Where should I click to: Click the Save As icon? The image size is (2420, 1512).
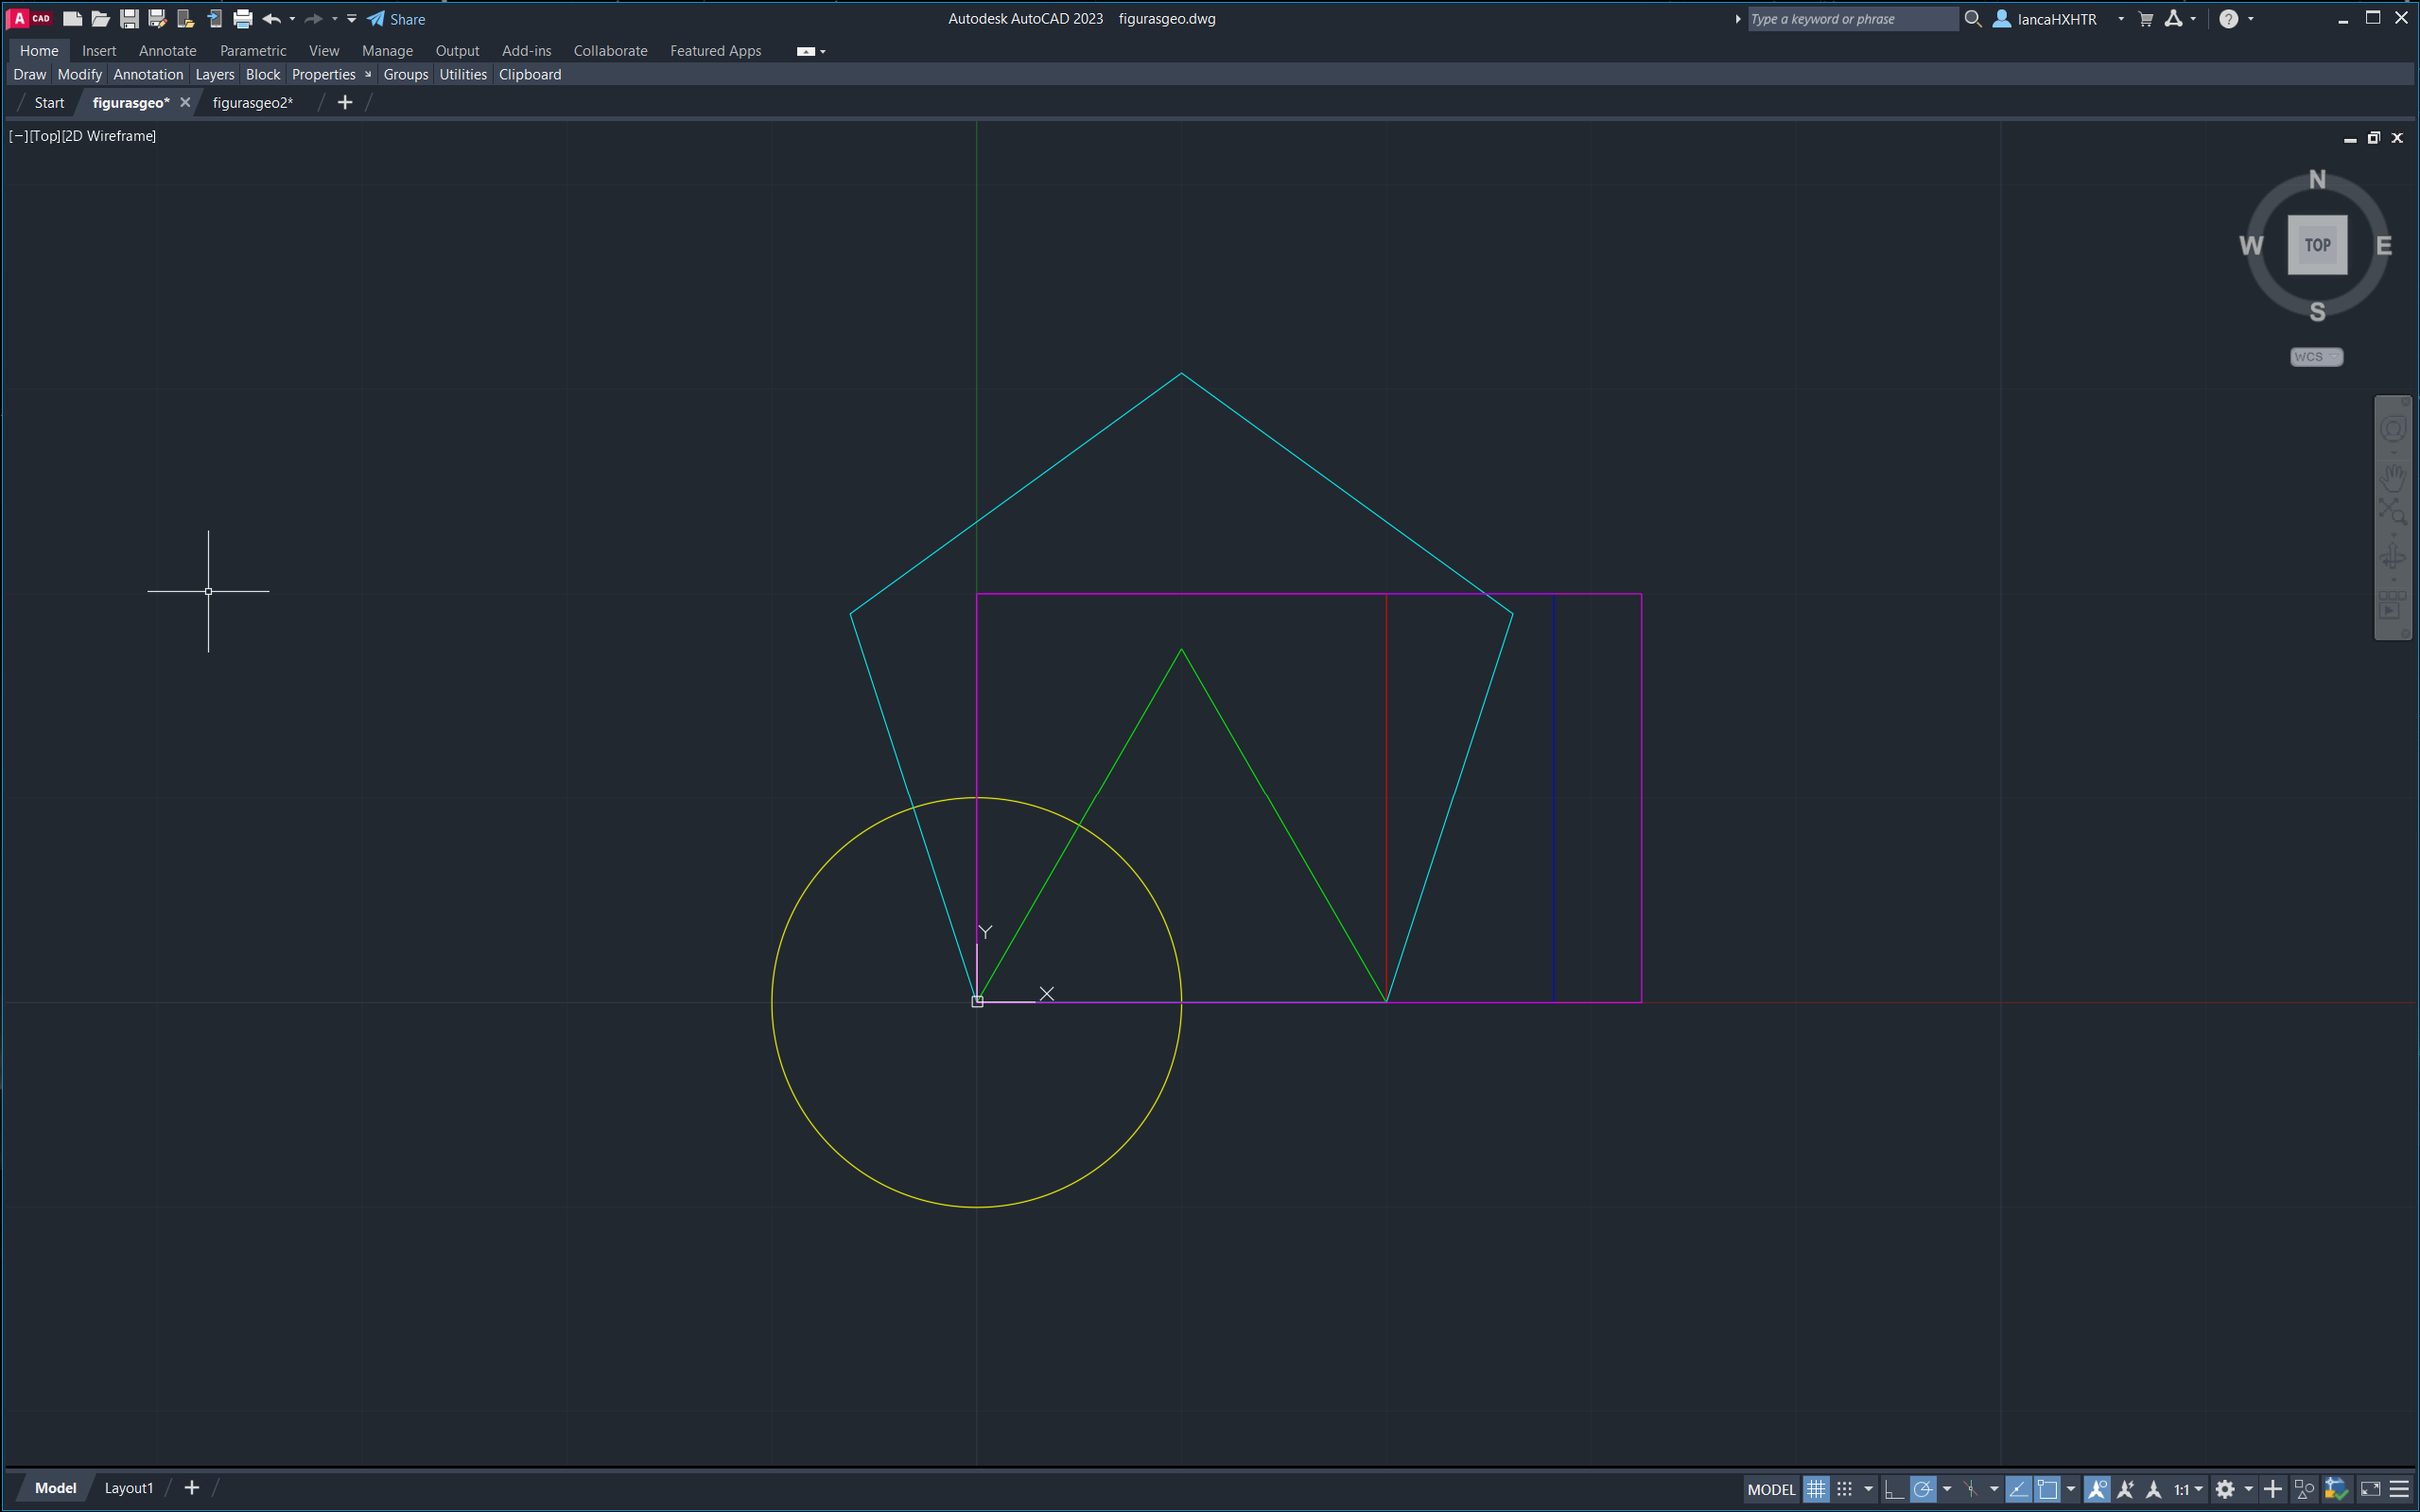tap(157, 18)
